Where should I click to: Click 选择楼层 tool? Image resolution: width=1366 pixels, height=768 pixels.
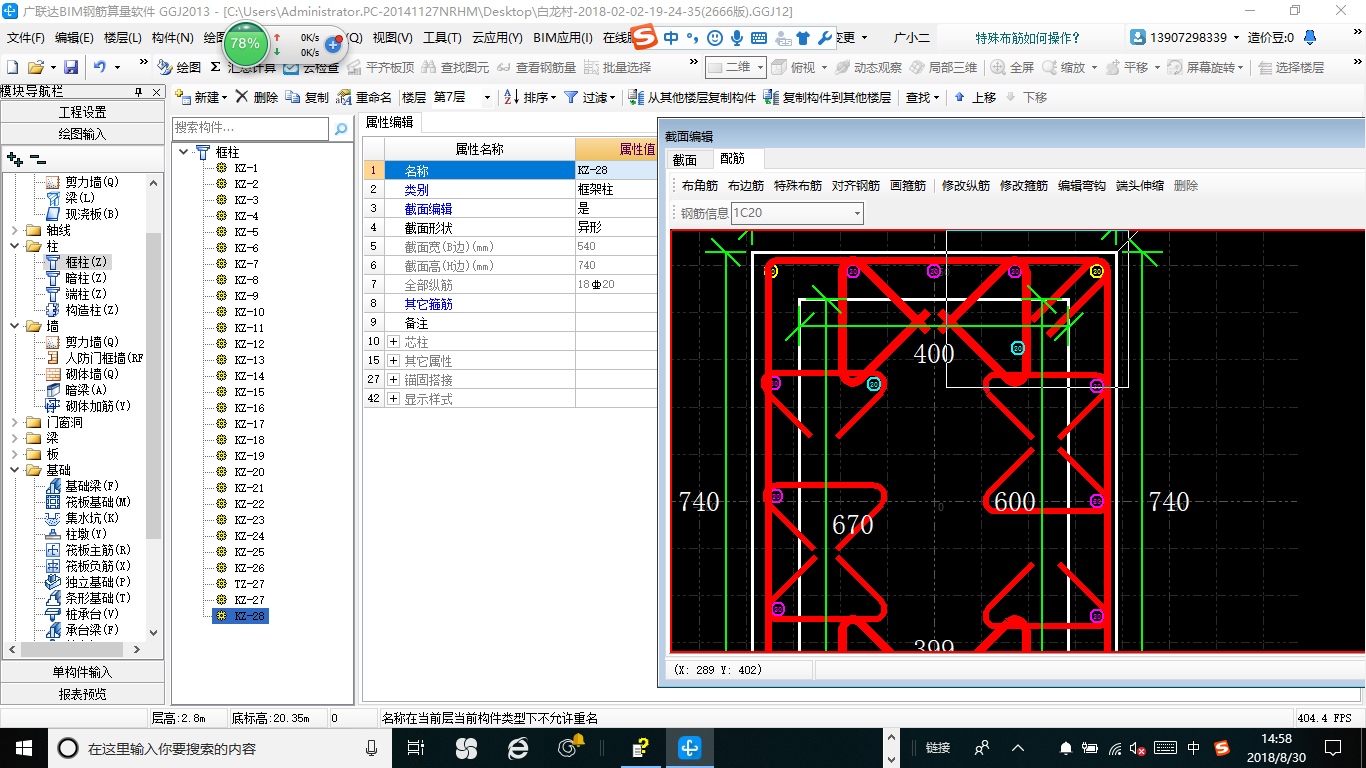point(1291,68)
